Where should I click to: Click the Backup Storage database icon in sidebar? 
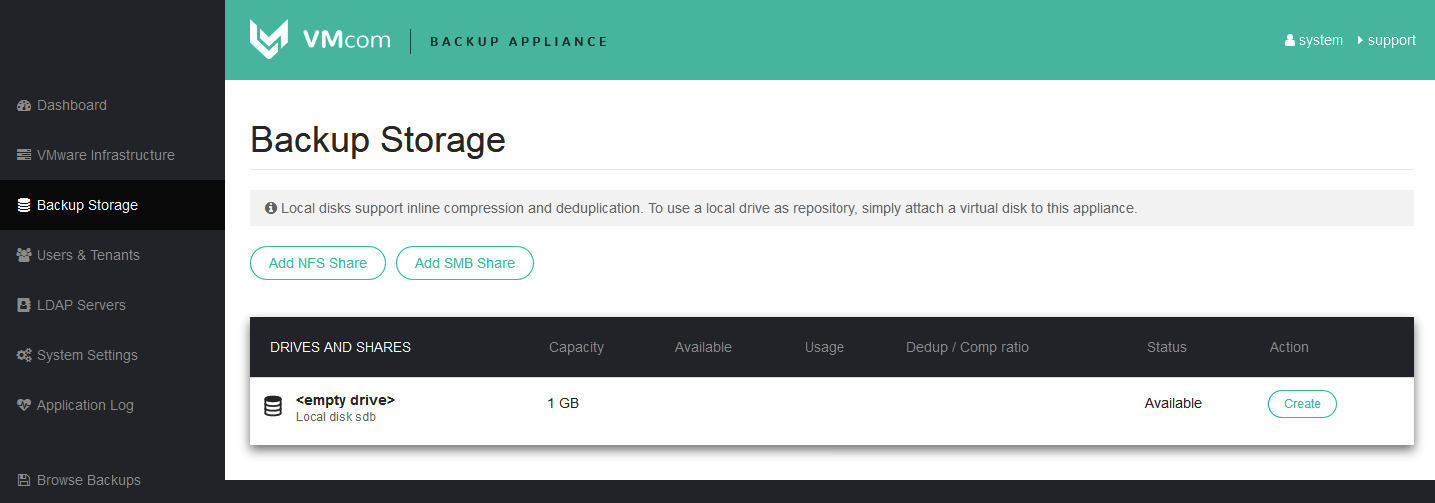24,205
